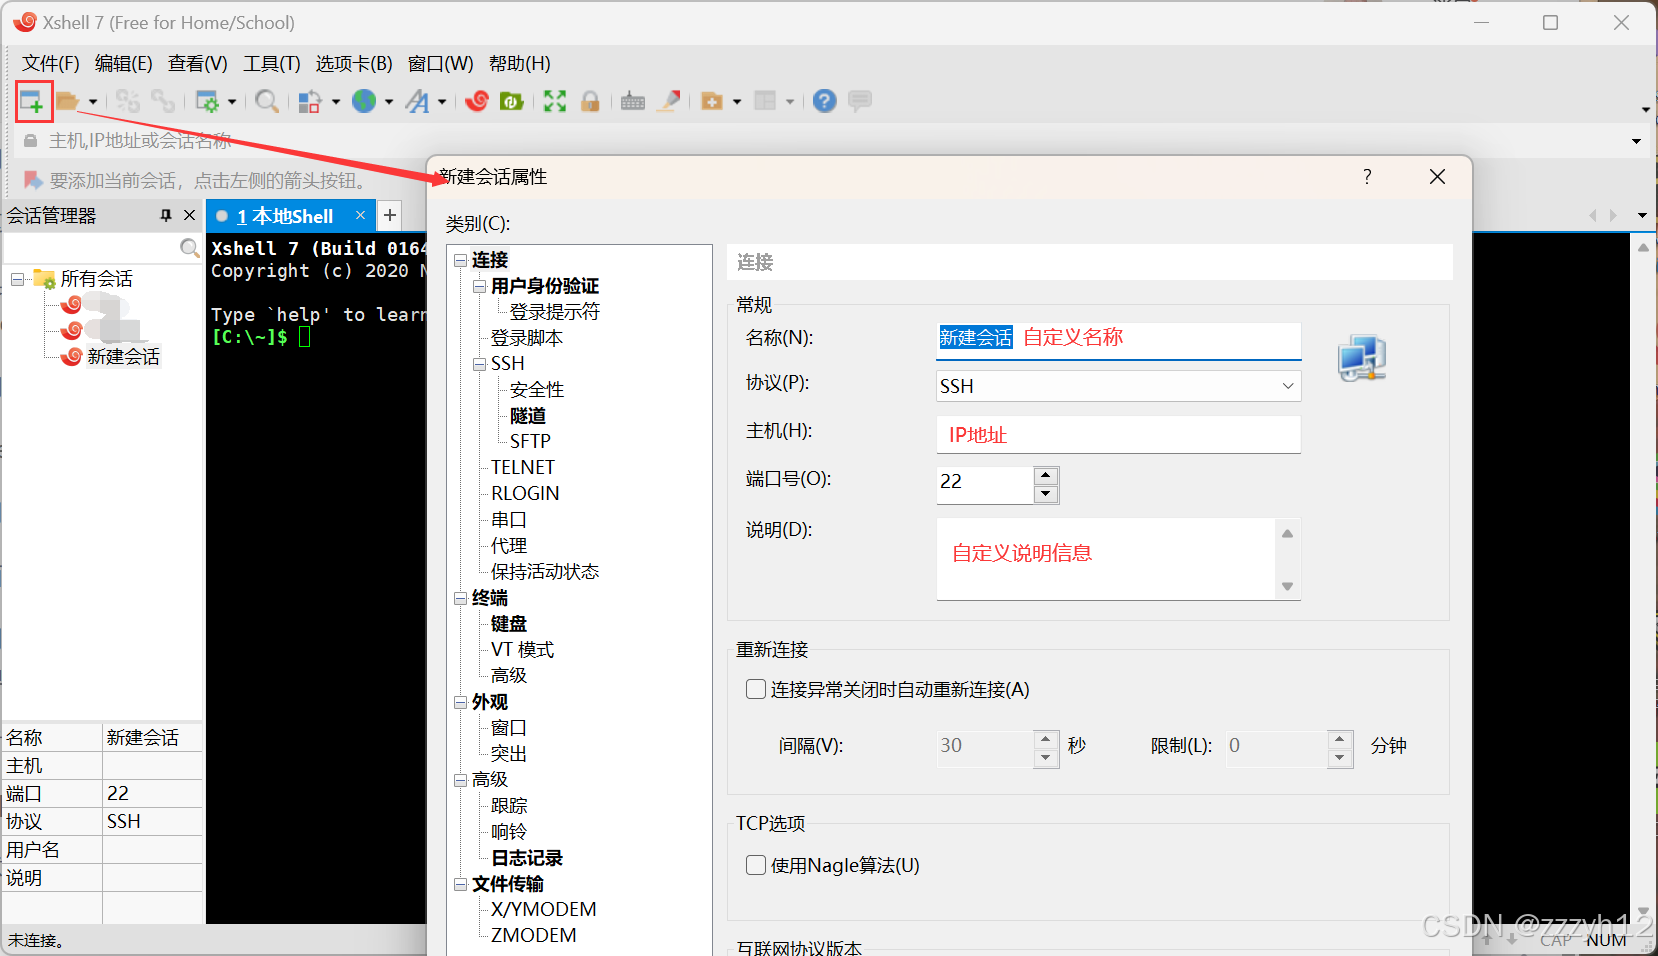
Task: Select 日志记录 in the category tree
Action: pyautogui.click(x=527, y=858)
